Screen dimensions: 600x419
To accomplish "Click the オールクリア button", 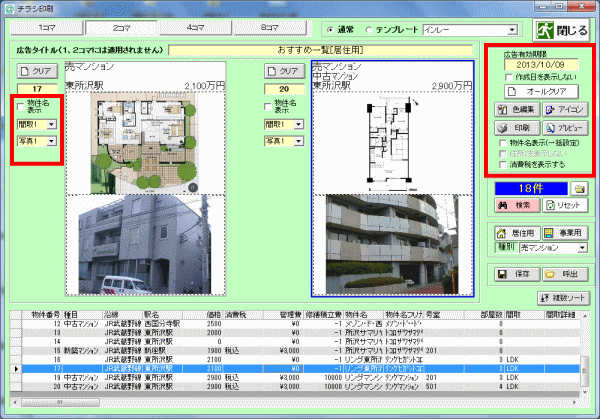I will click(541, 91).
